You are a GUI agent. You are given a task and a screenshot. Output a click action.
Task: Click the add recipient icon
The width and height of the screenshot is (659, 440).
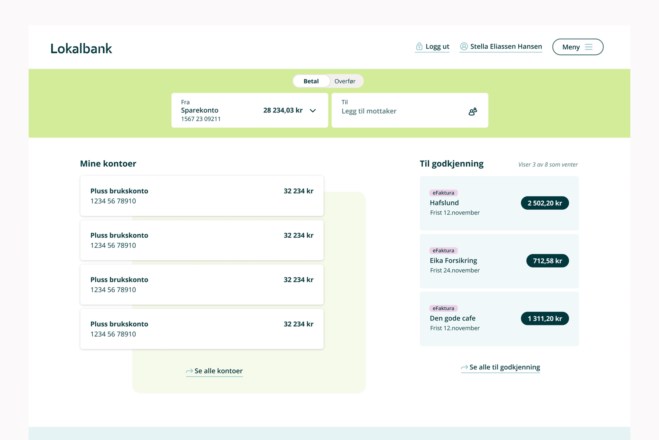coord(473,111)
